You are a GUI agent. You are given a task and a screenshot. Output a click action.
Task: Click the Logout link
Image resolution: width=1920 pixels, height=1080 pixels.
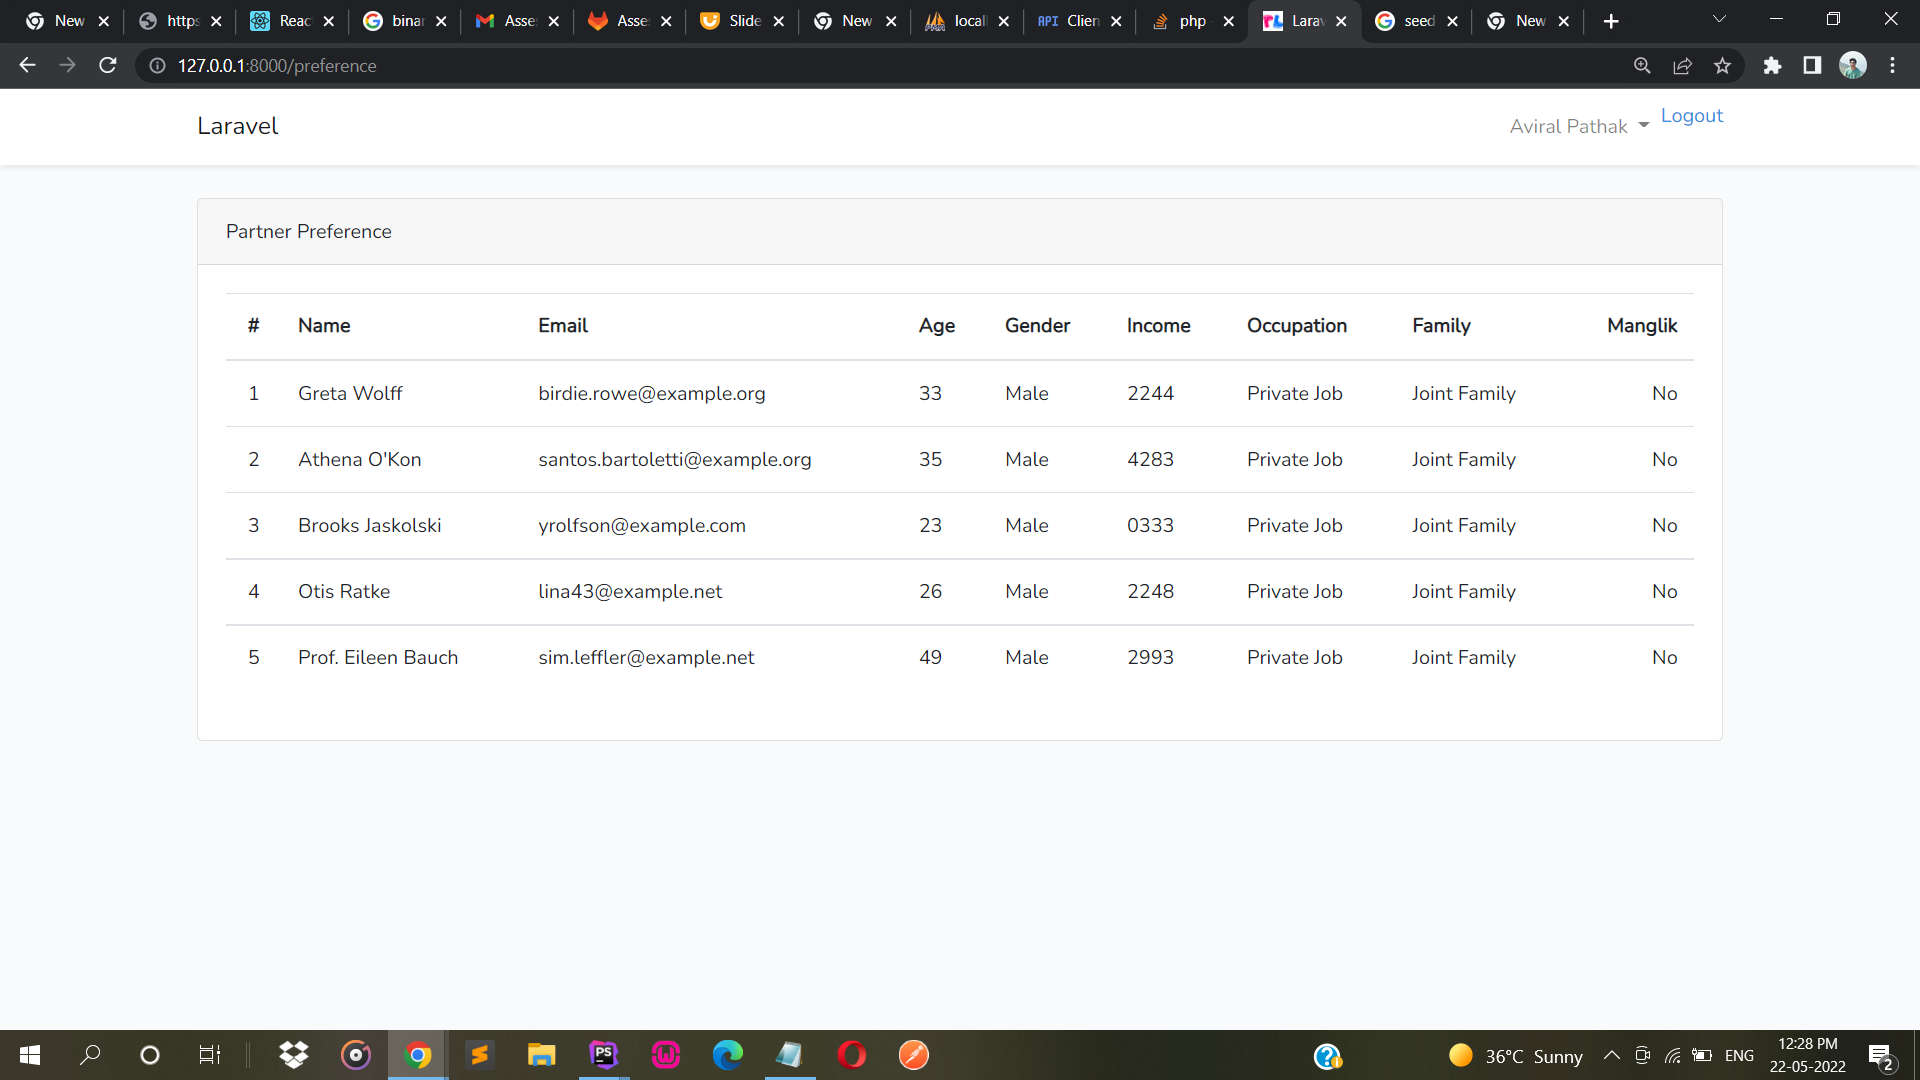pyautogui.click(x=1692, y=115)
